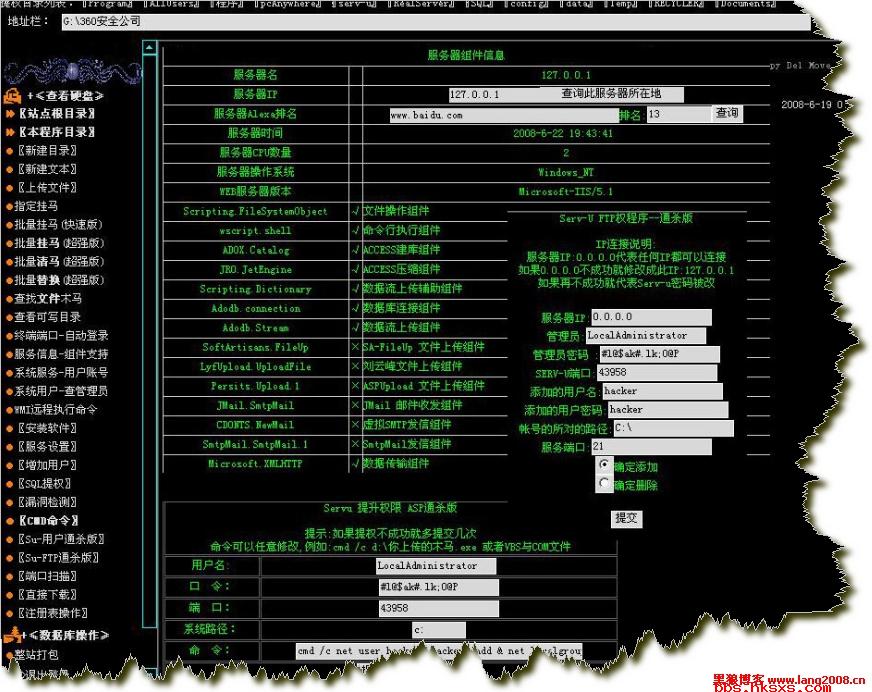Click 系统服务-用户账号 in the sidebar
Screen dimensions: 872x692
point(61,372)
